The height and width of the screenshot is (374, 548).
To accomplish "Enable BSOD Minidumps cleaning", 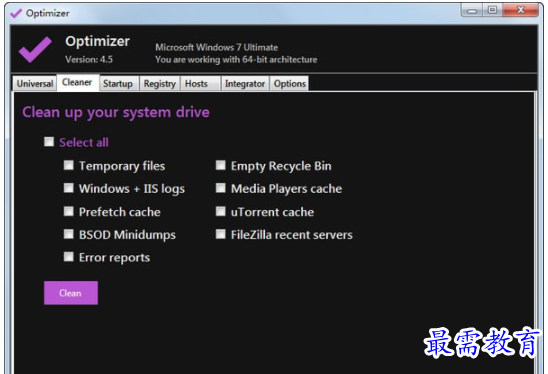I will (x=68, y=234).
